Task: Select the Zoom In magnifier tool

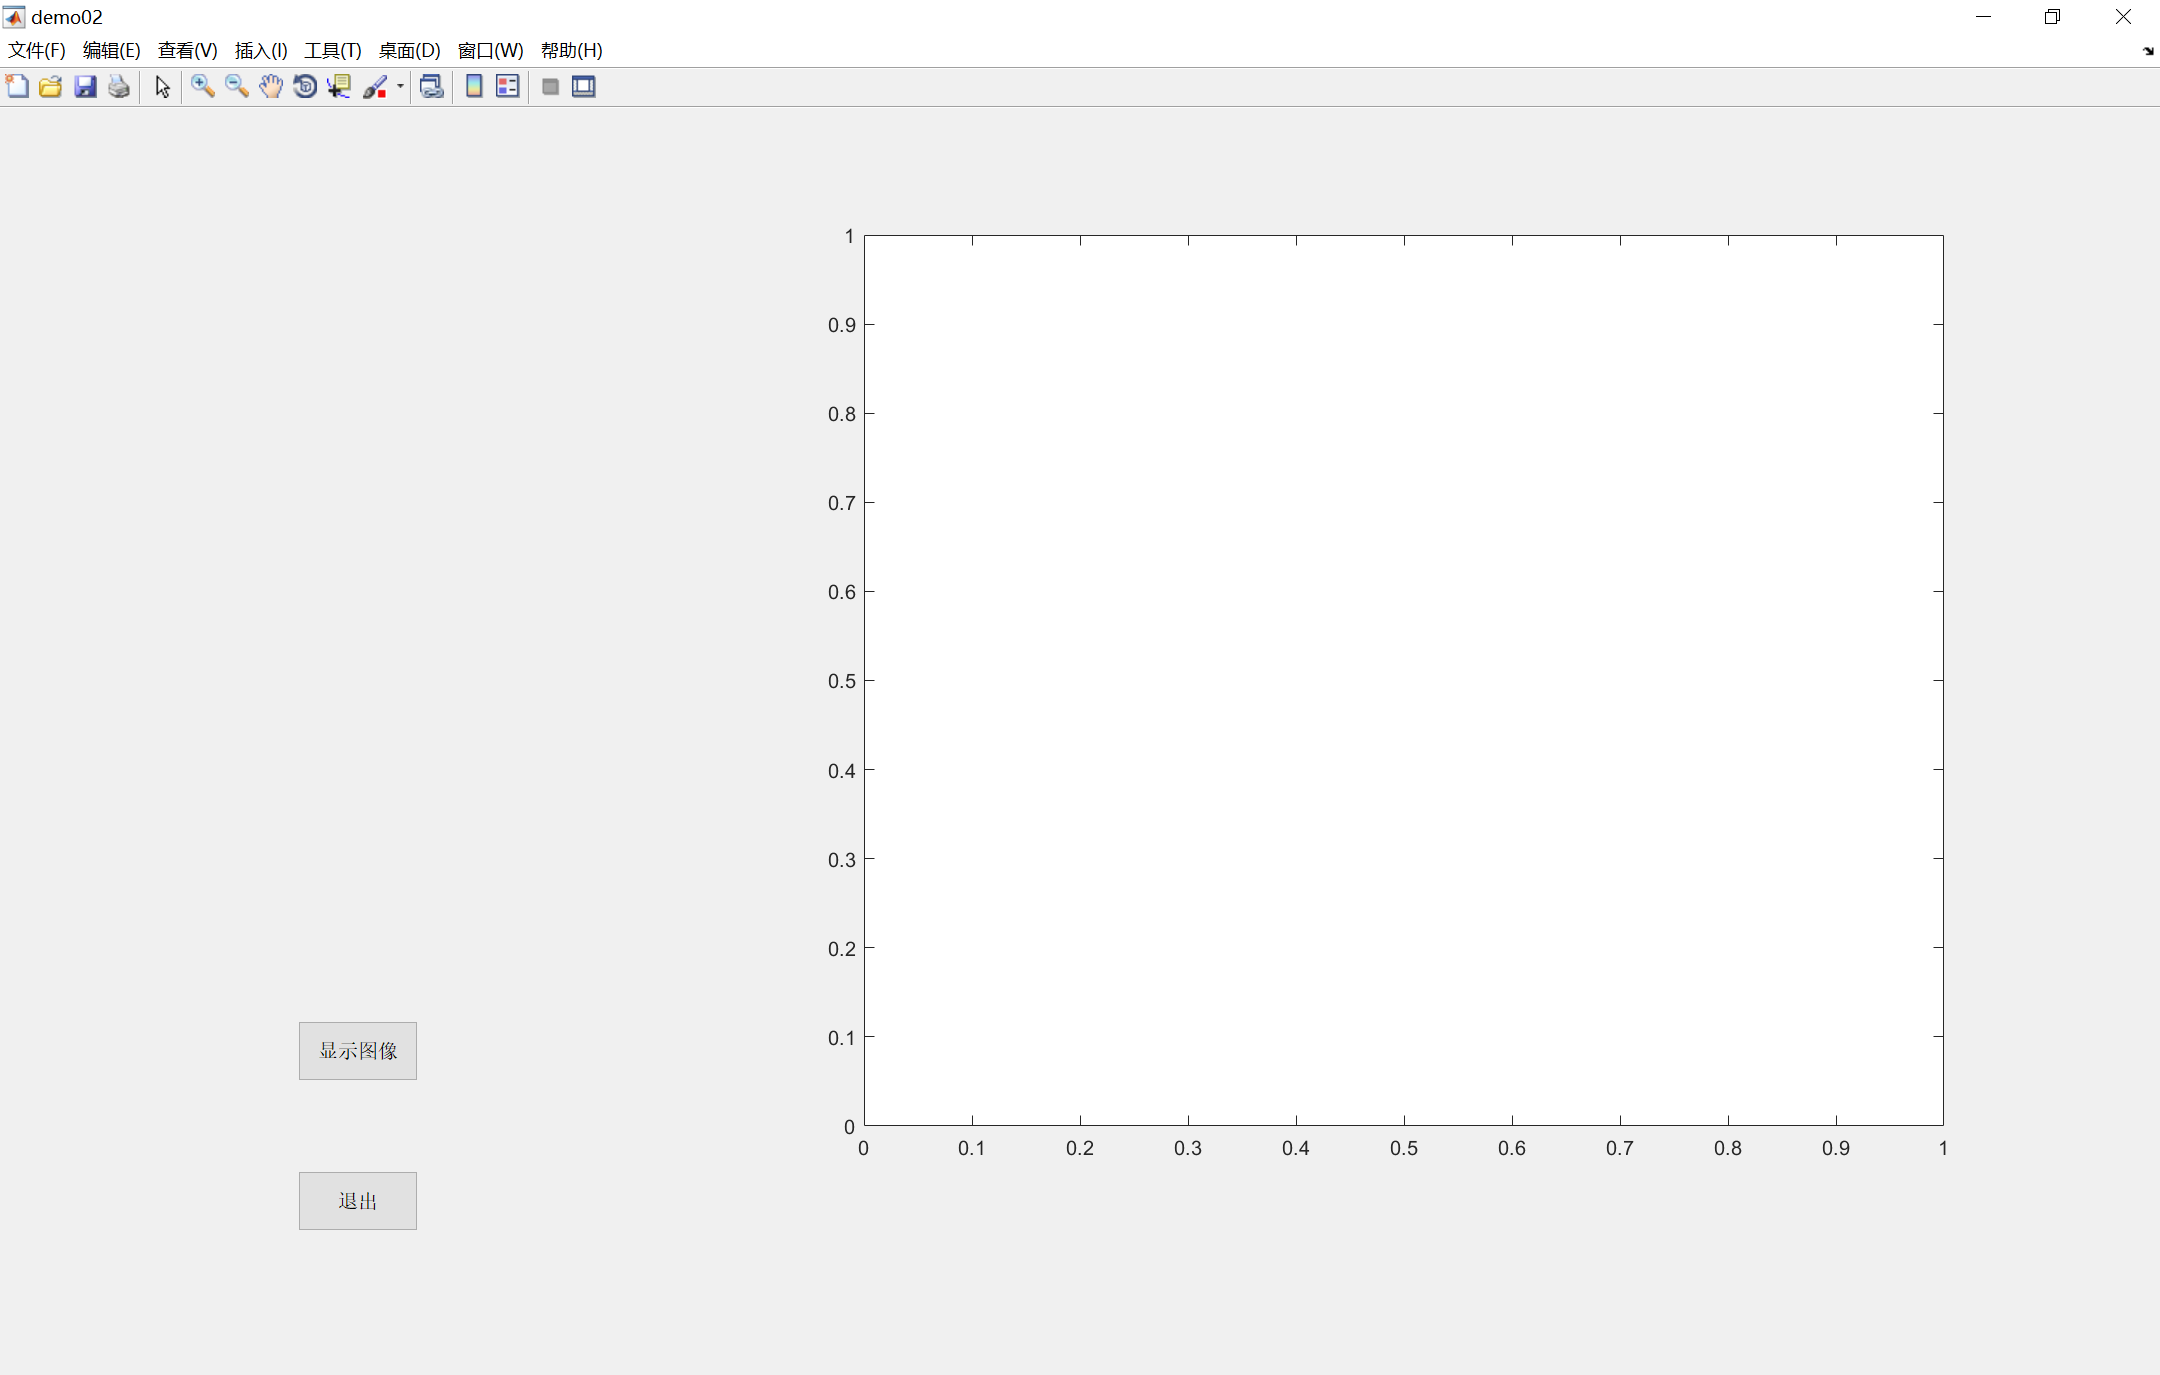Action: tap(203, 87)
